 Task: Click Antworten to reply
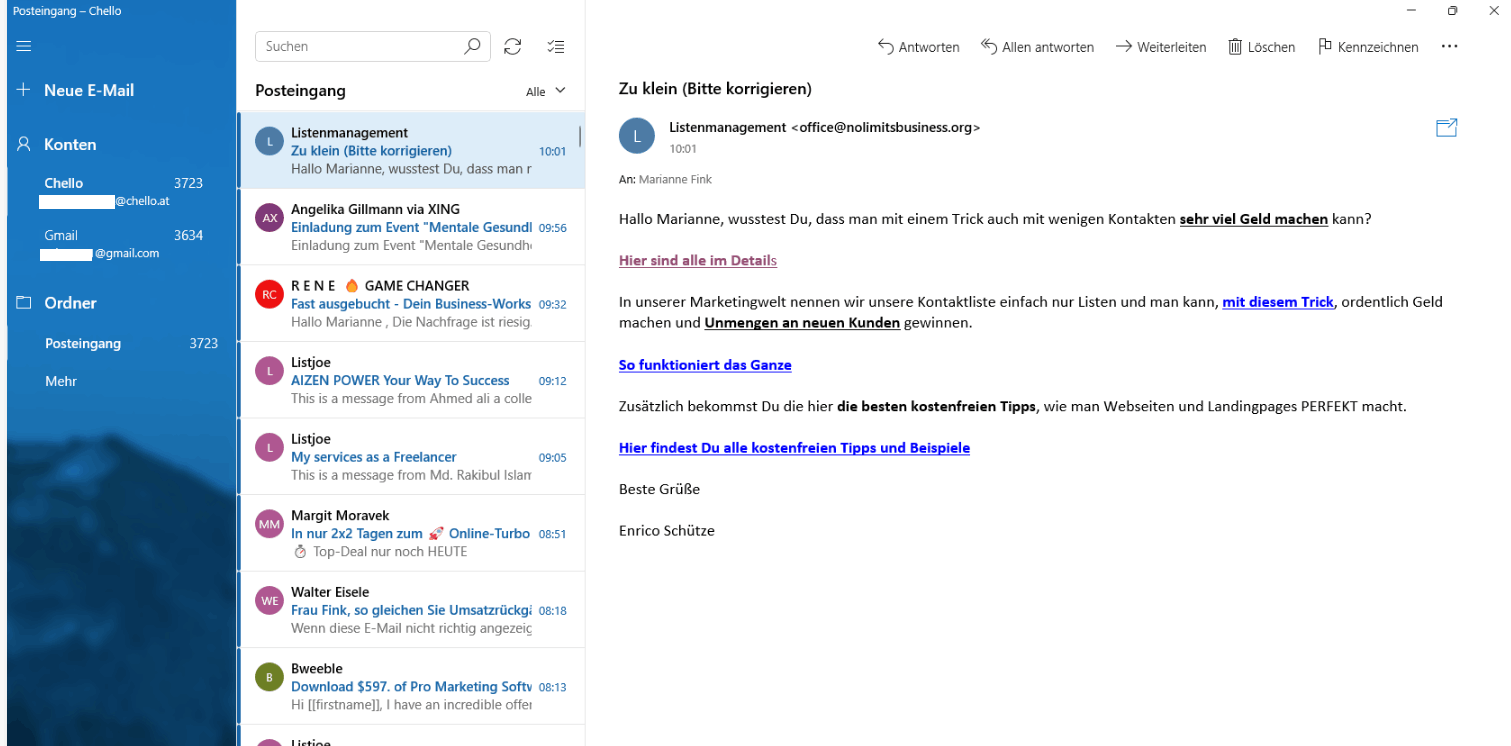pyautogui.click(x=918, y=47)
